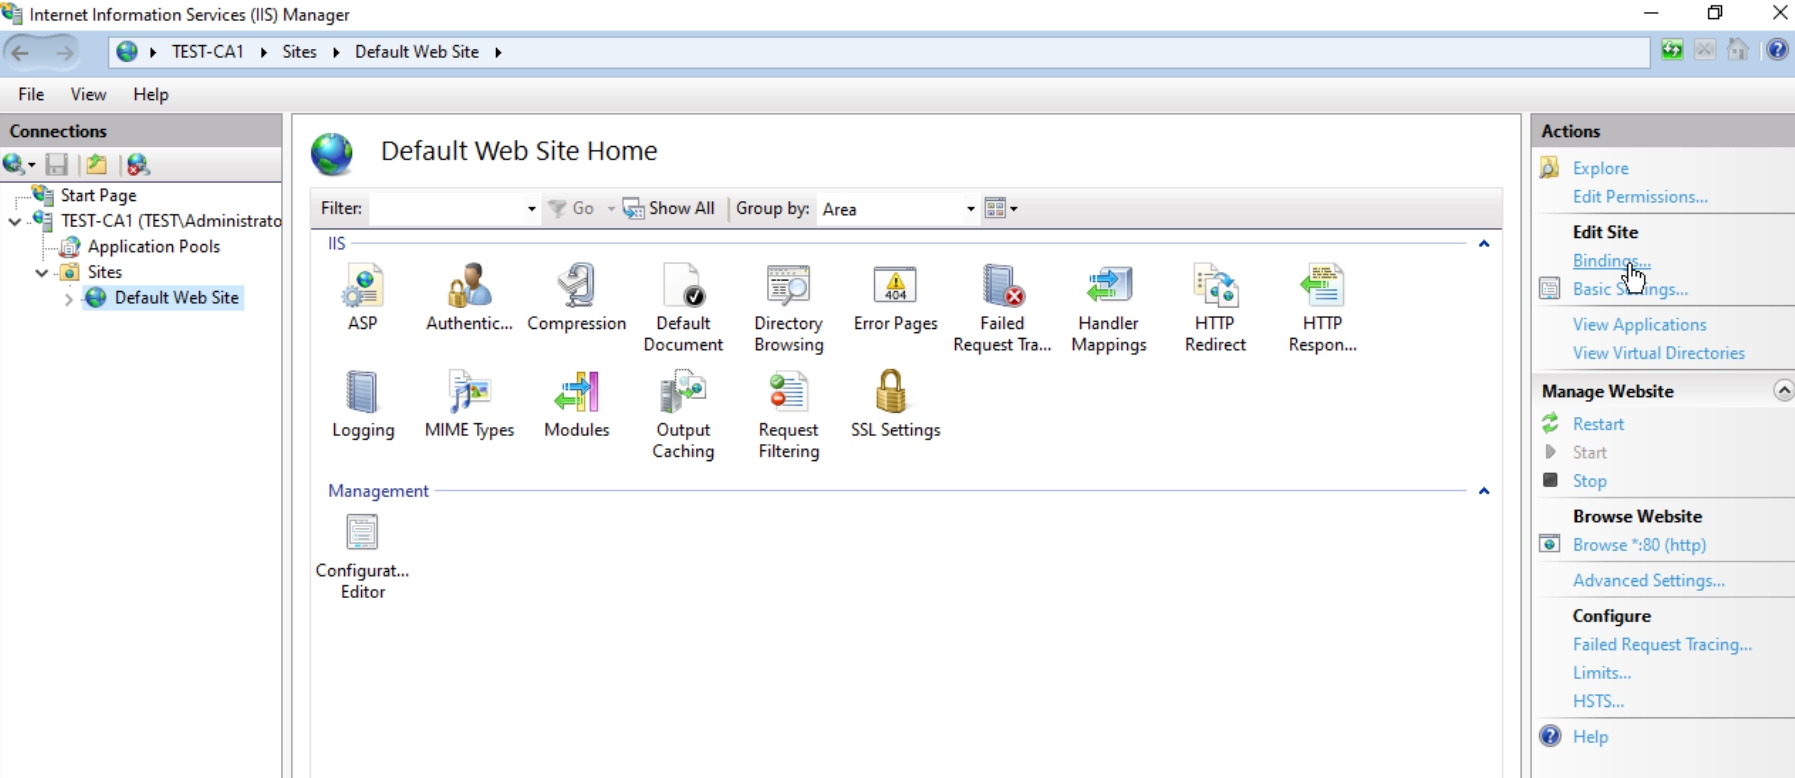
Task: Click Default Web Site in breadcrumb path
Action: pyautogui.click(x=417, y=52)
